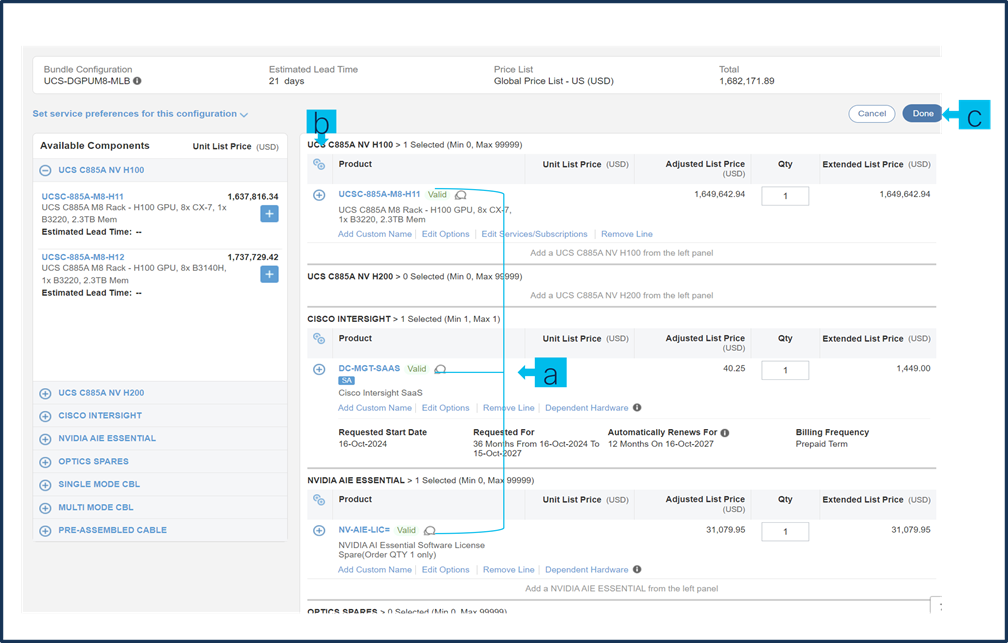Open UCSC-885A-M8-H11 link in Available Components
The height and width of the screenshot is (643, 1008).
coord(82,197)
